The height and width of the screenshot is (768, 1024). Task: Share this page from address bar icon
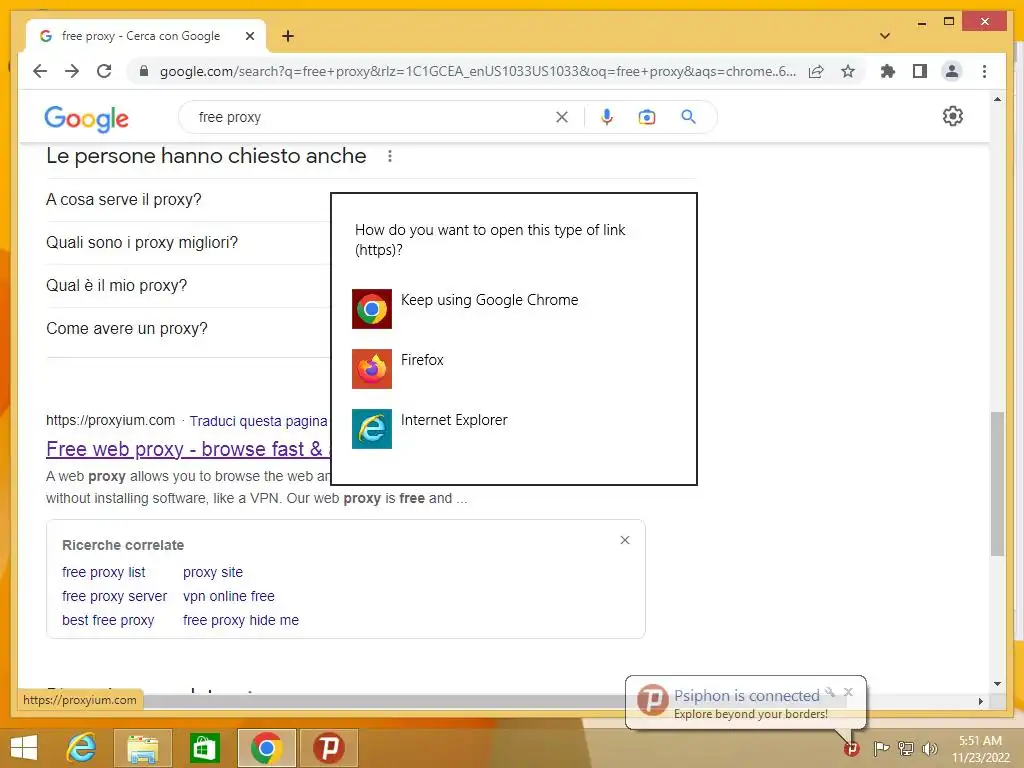coord(816,71)
